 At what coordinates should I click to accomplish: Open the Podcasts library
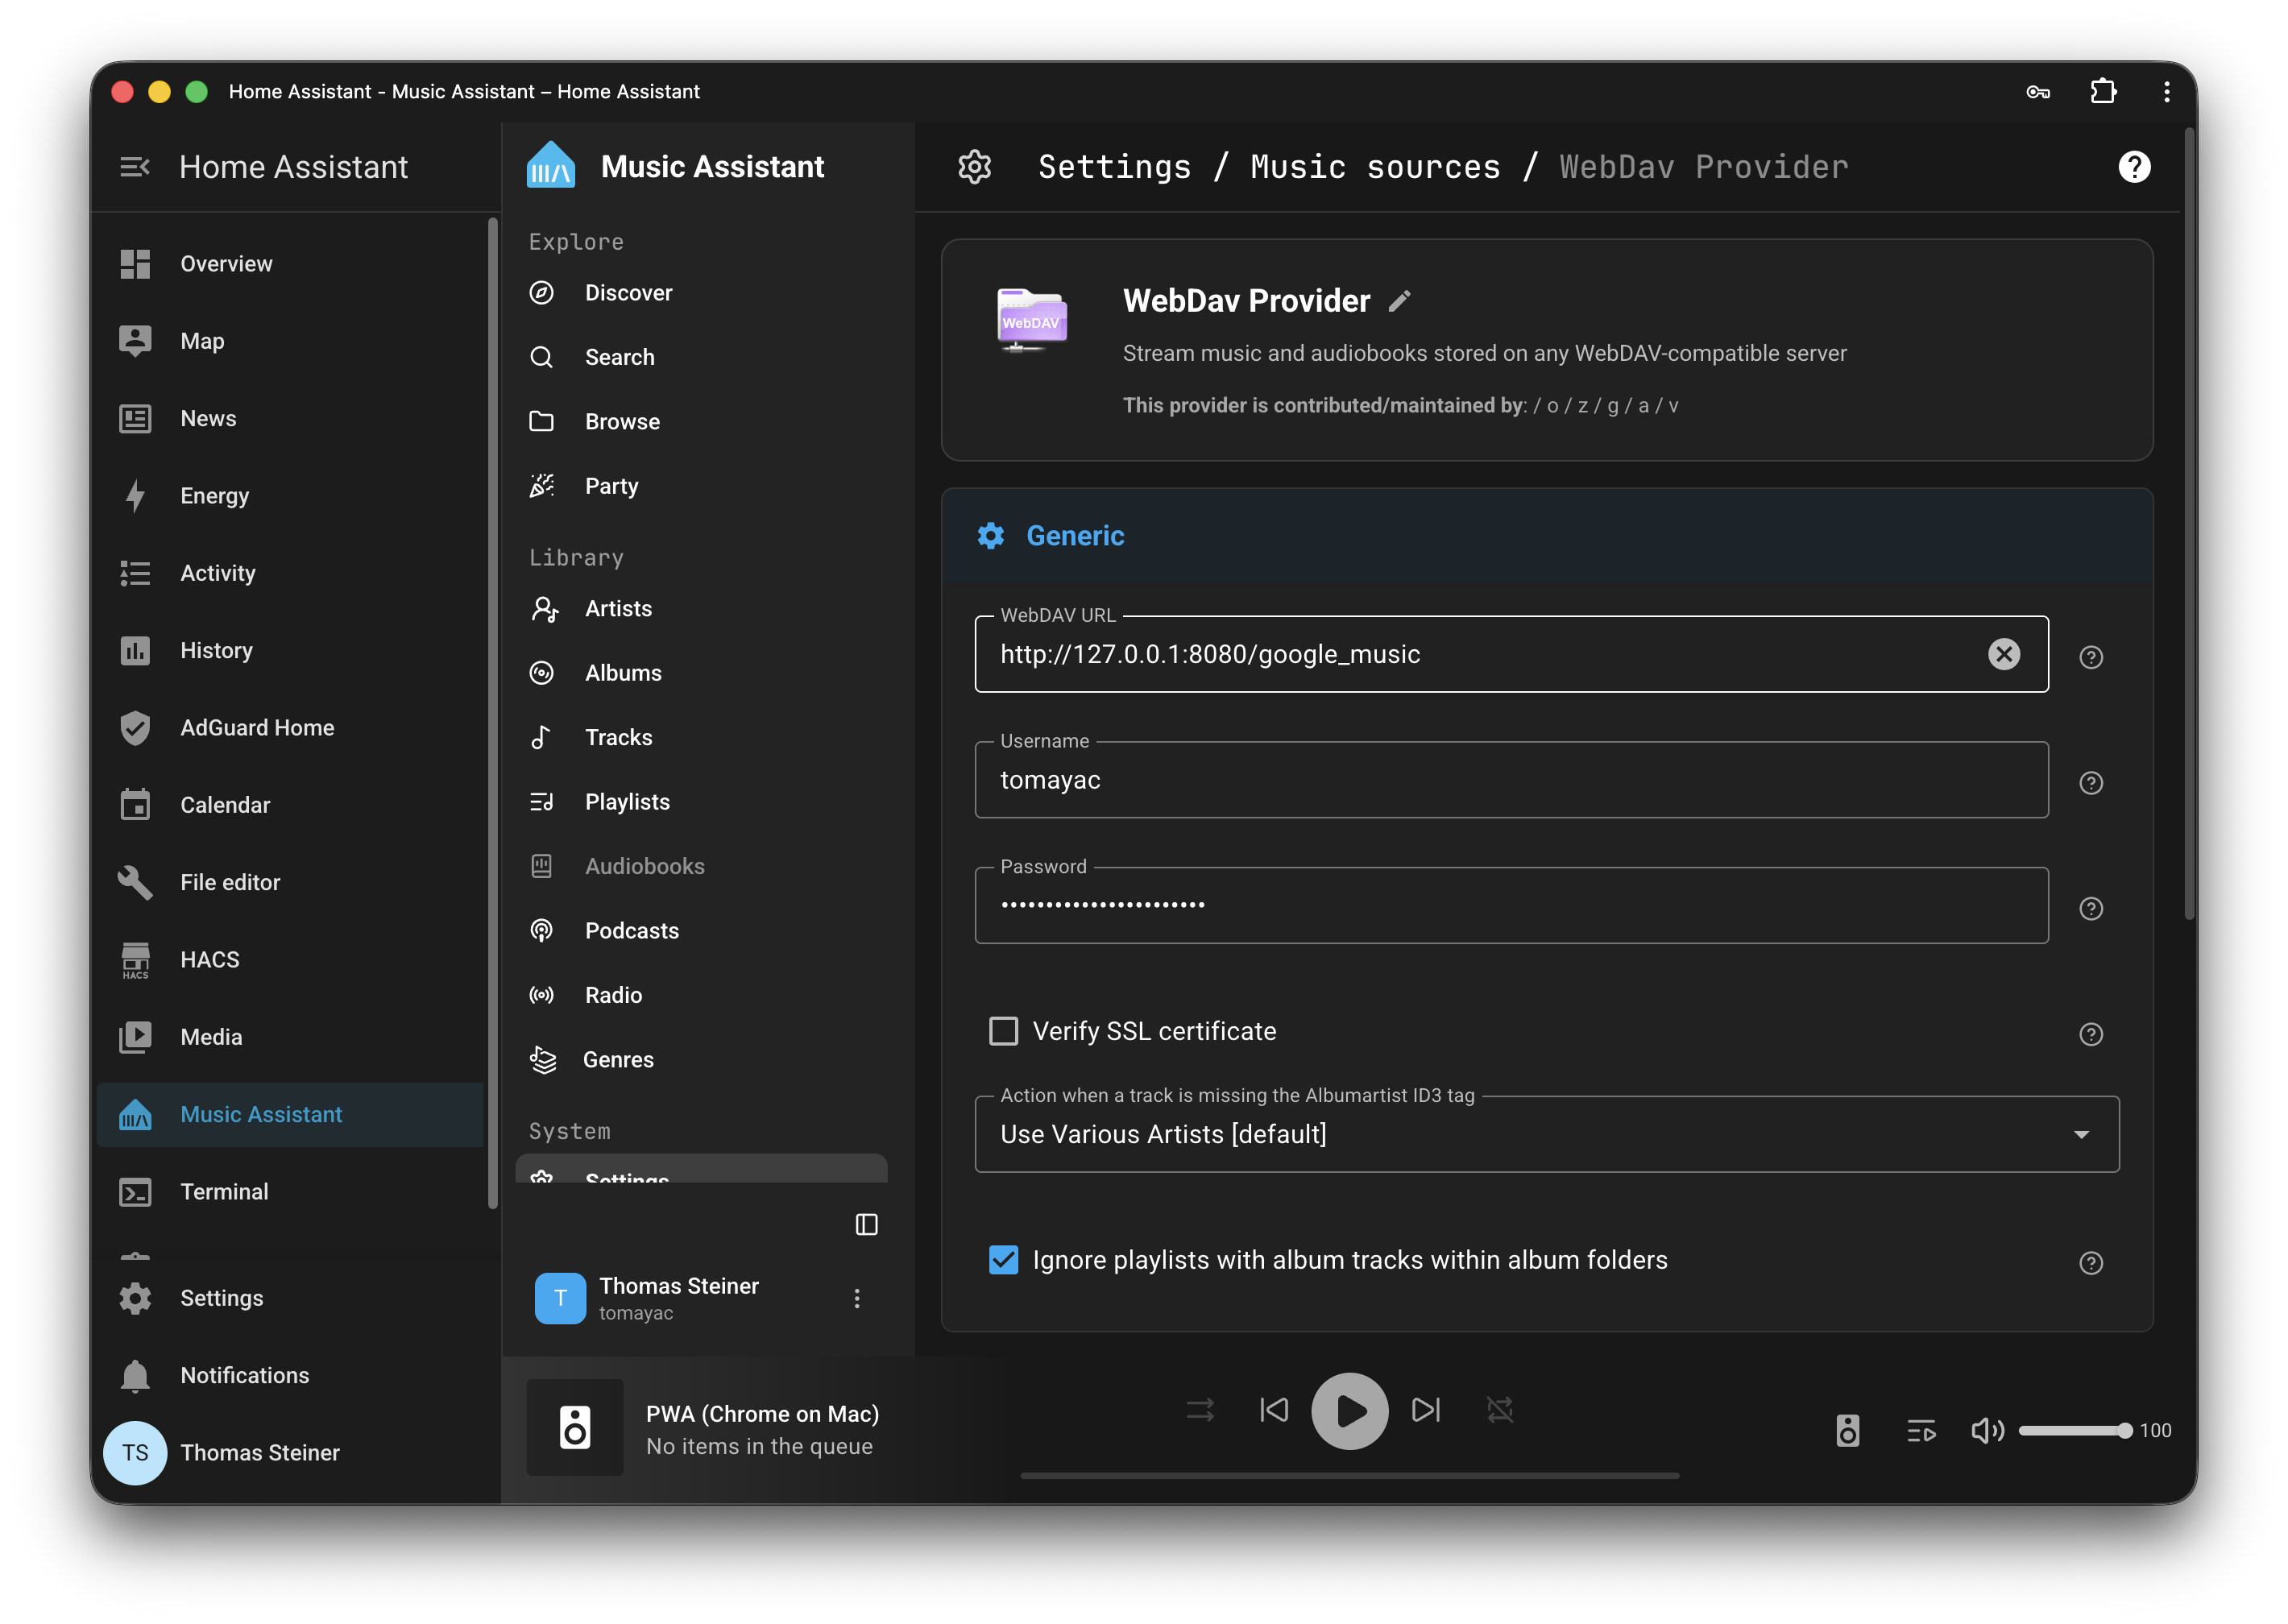[700, 930]
